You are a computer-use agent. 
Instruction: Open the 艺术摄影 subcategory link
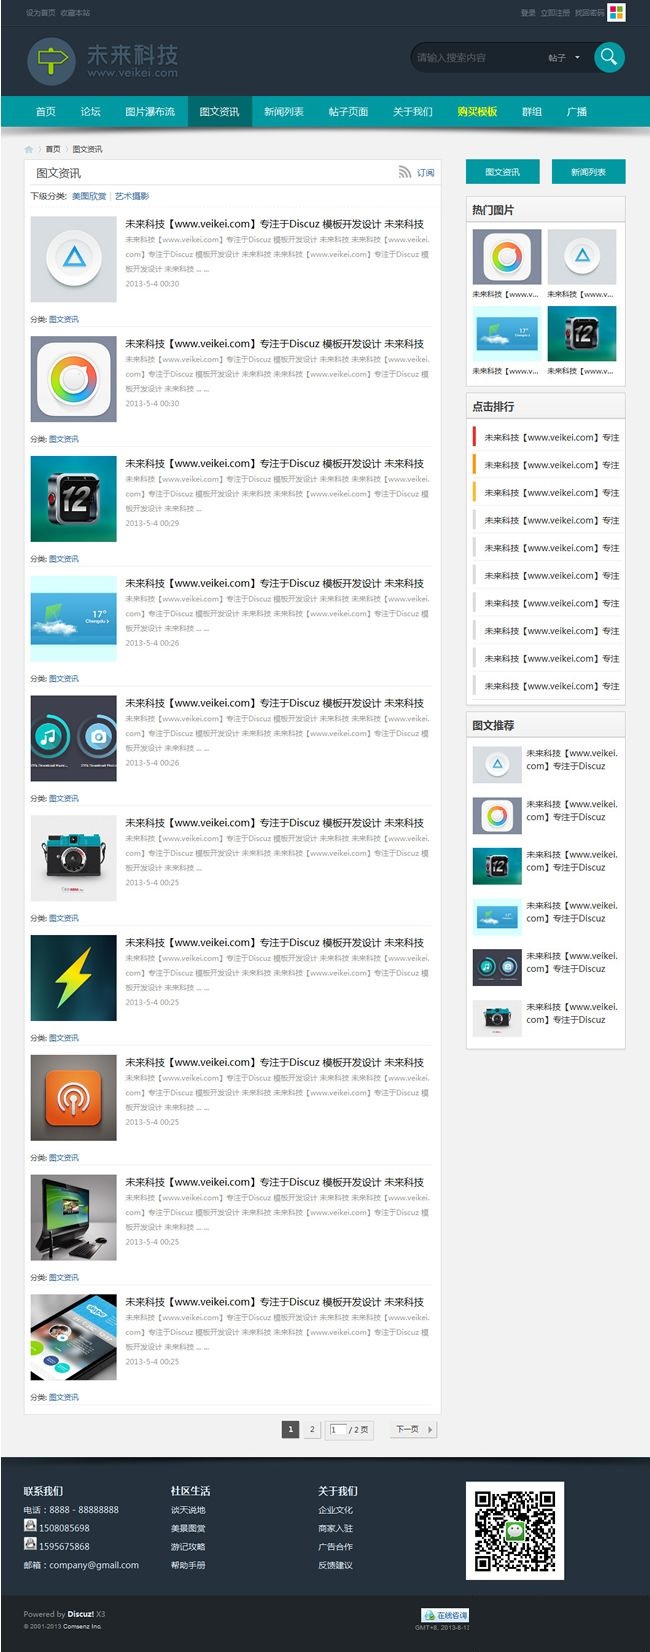[132, 196]
